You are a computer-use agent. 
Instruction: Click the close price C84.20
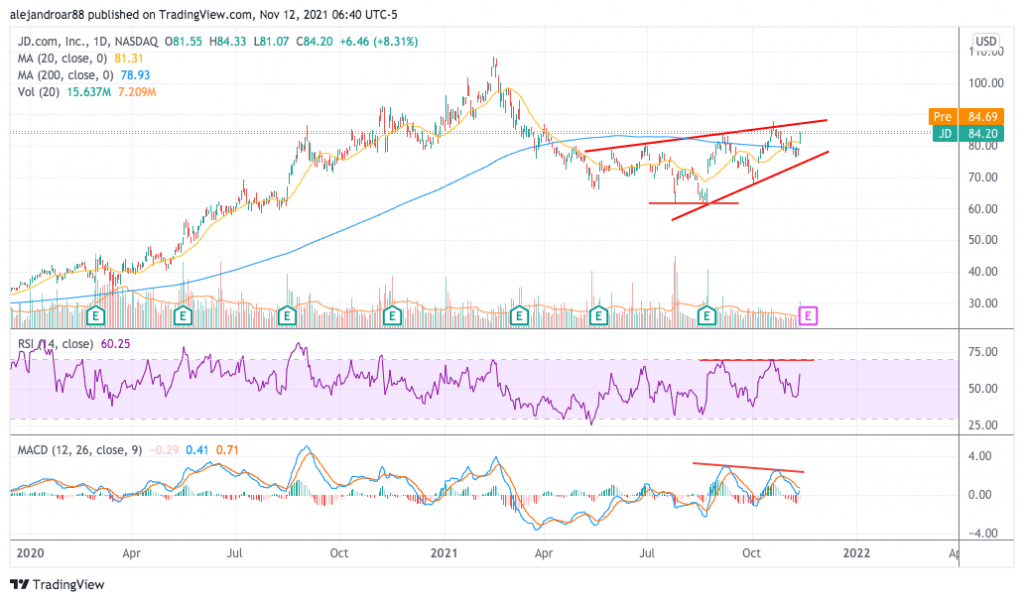pos(314,41)
